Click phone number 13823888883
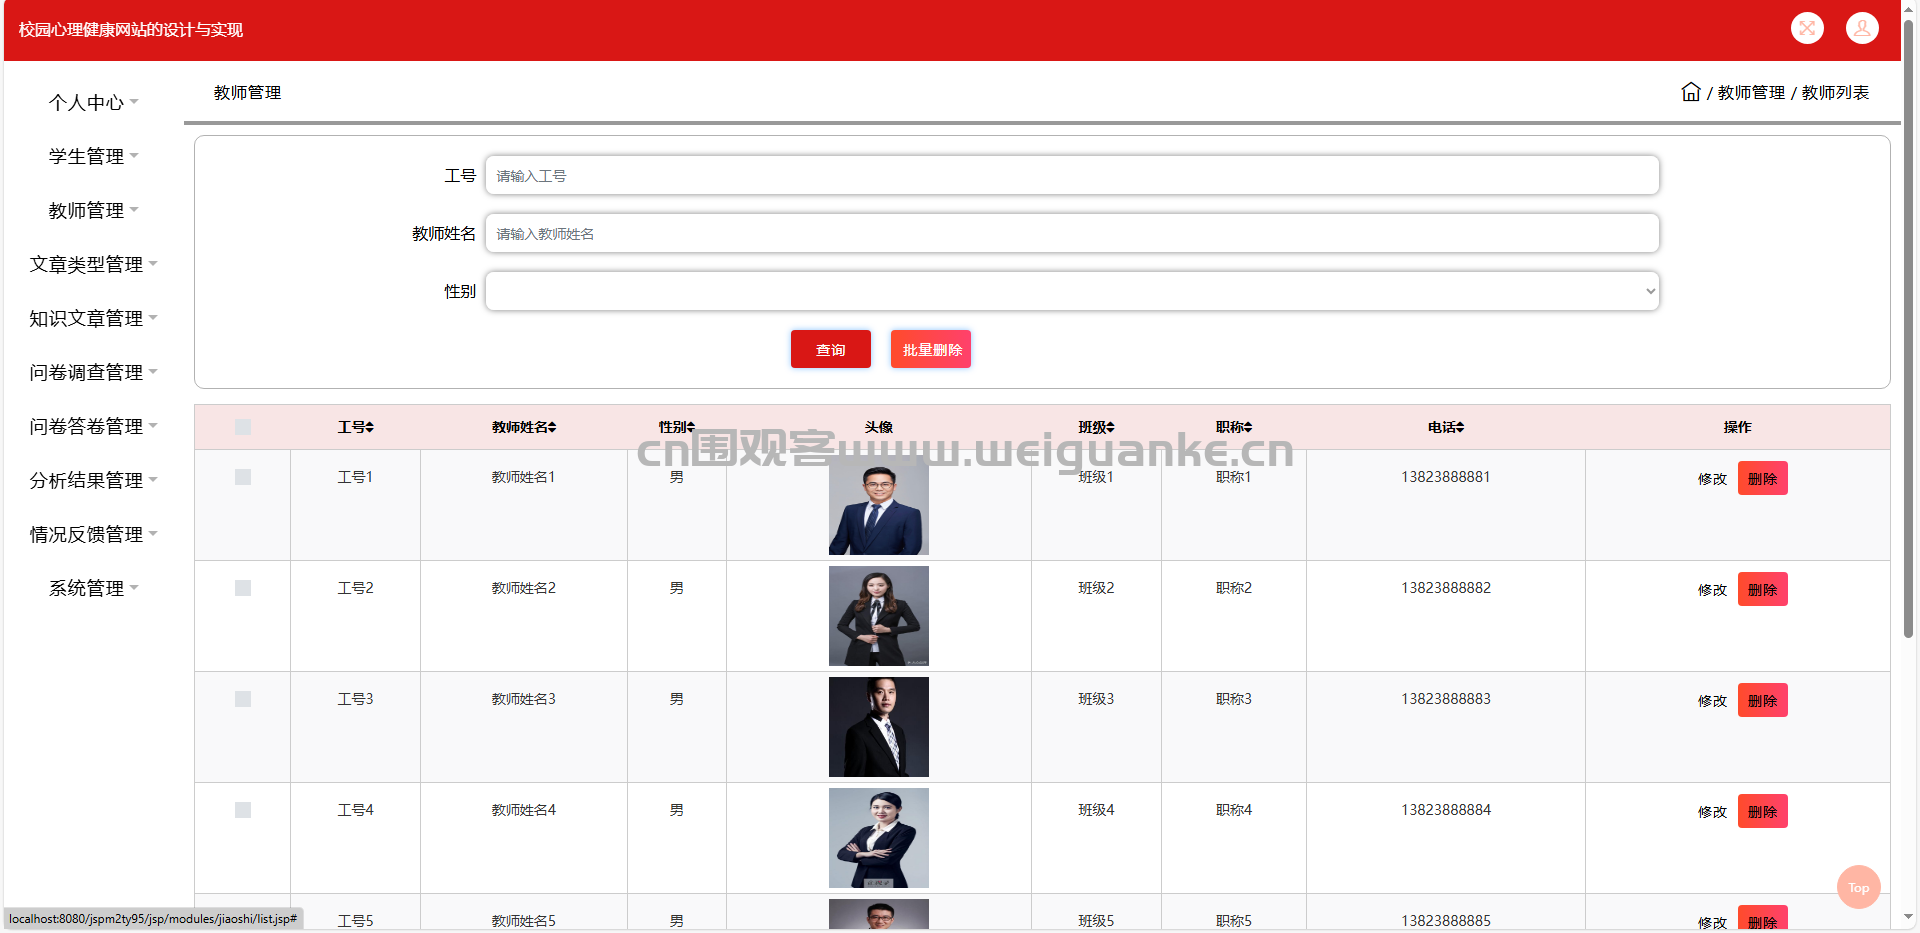Screen dimensions: 1920x933 coord(1446,699)
